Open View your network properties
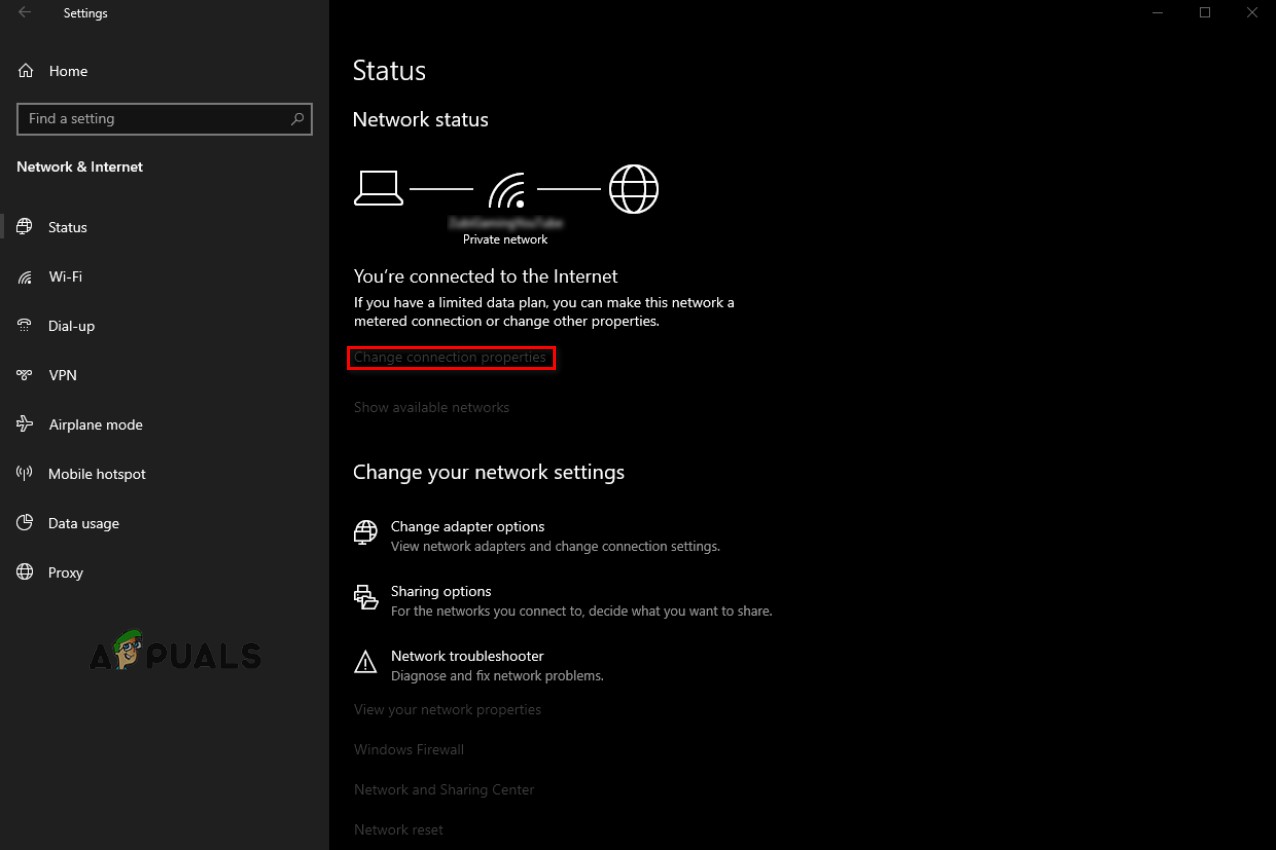Viewport: 1276px width, 850px height. coord(447,709)
